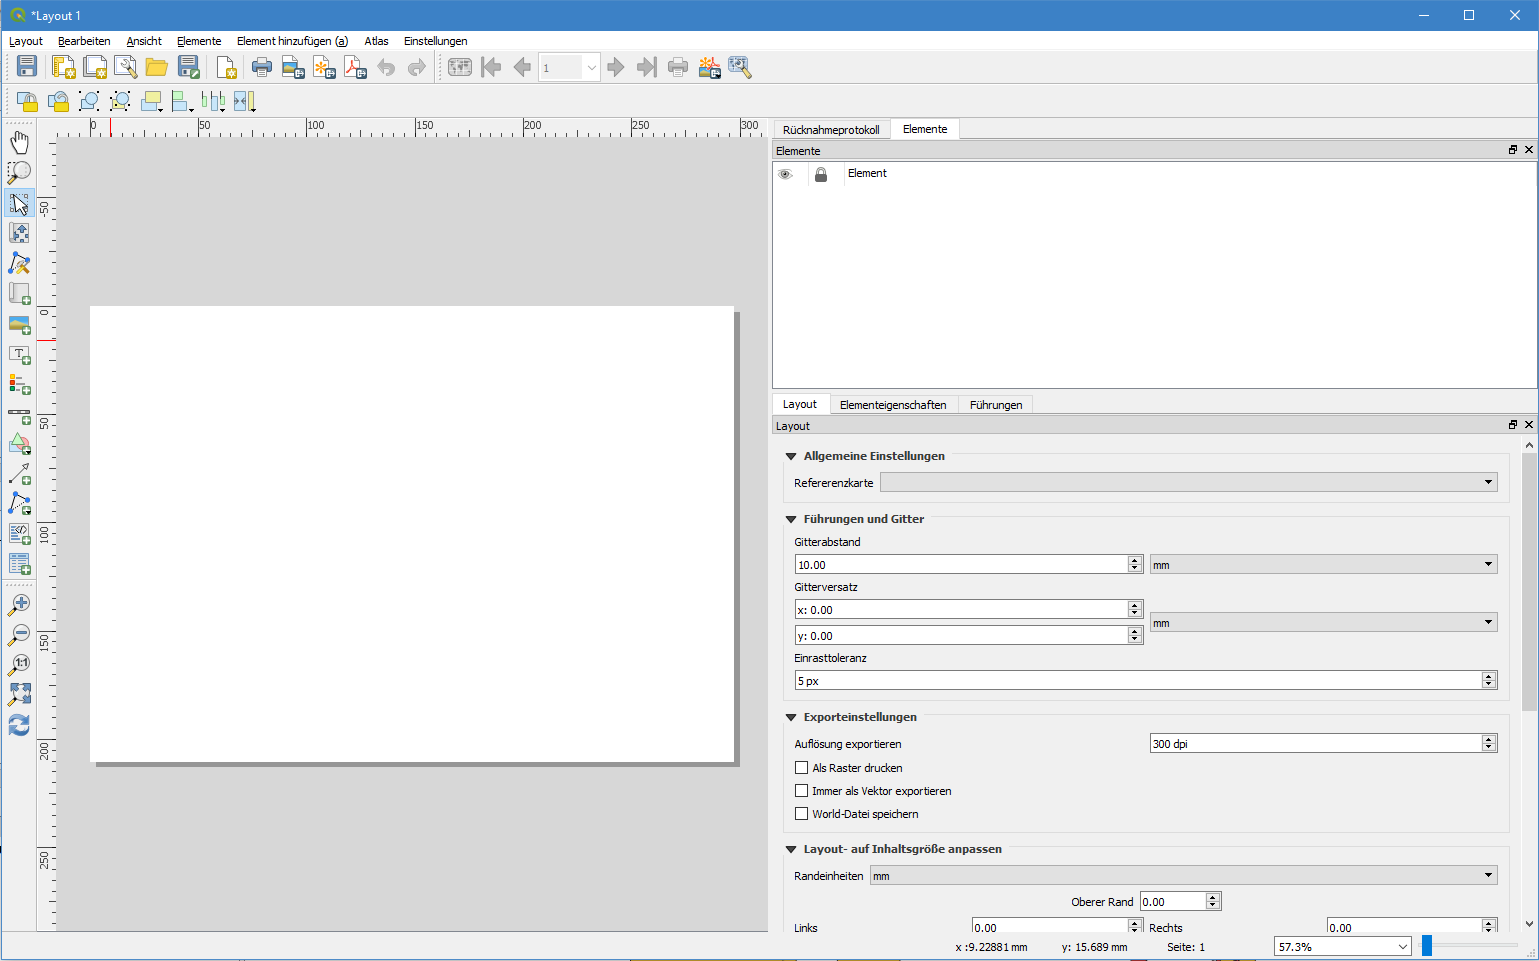
Task: Open the Atlas menu
Action: pos(376,41)
